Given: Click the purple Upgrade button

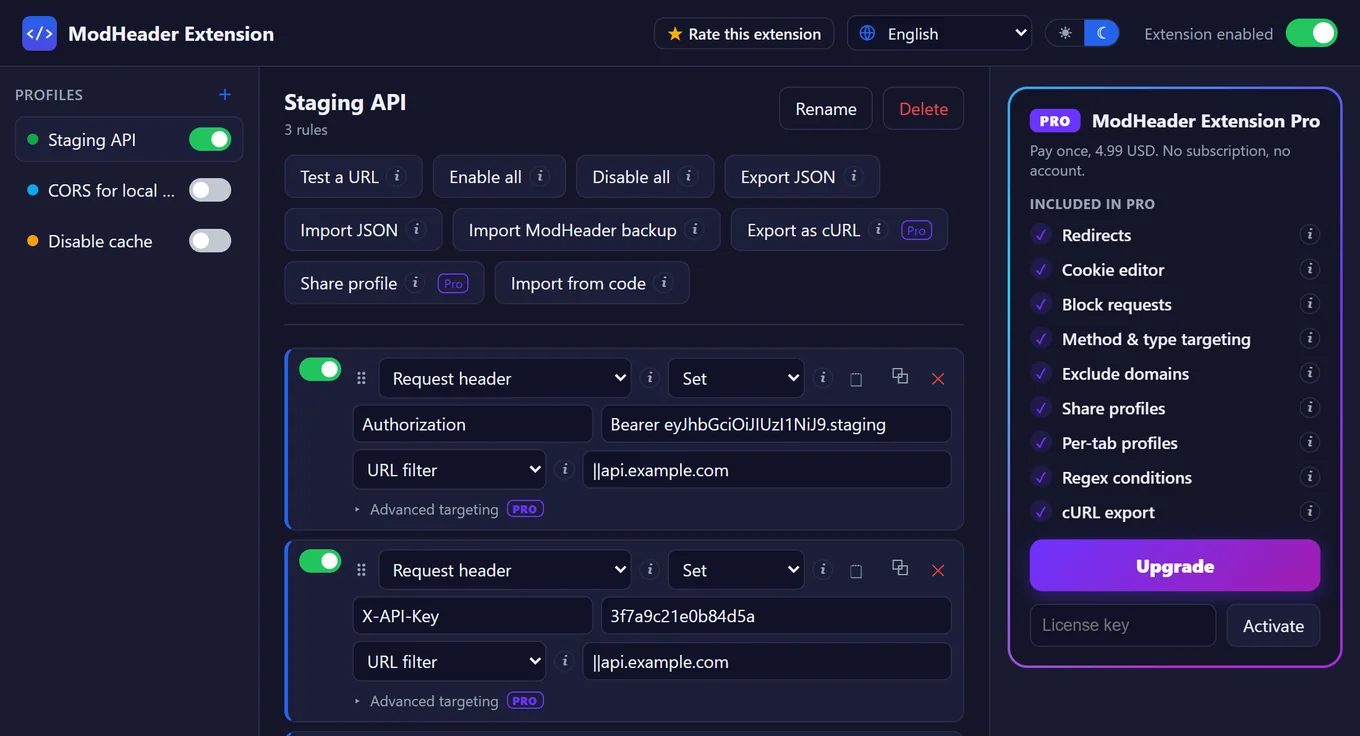Looking at the screenshot, I should pos(1175,566).
